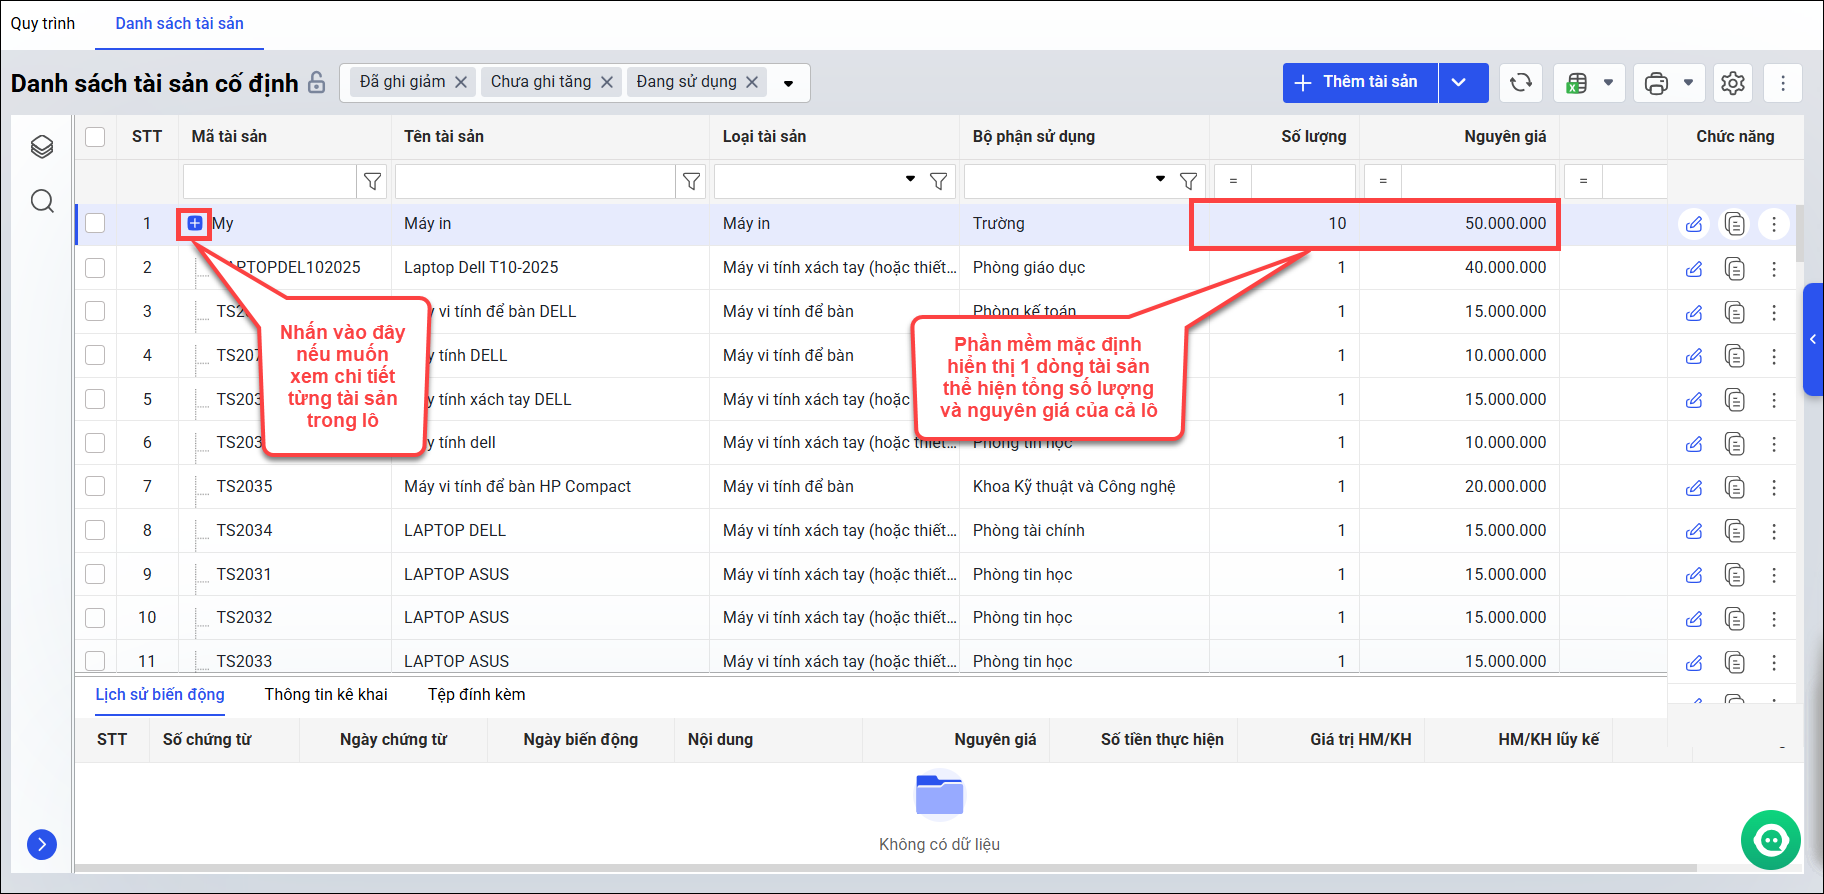Expand the Máy in asset lot row
Viewport: 1824px width, 894px height.
[x=195, y=224]
